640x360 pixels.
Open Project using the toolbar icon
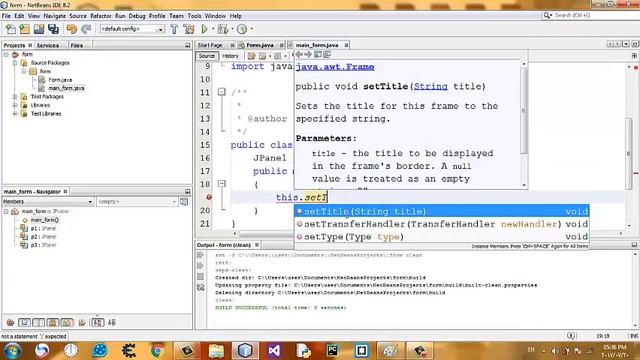(39, 29)
